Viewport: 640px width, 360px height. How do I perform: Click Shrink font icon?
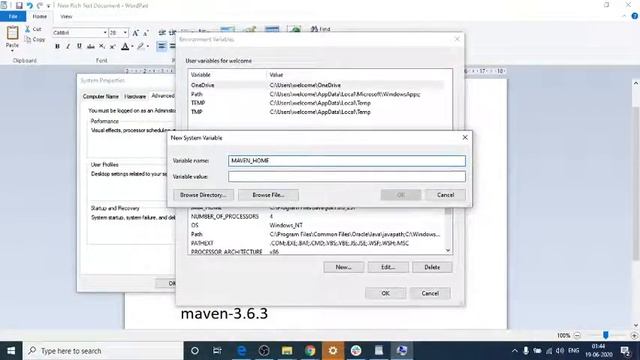point(146,33)
